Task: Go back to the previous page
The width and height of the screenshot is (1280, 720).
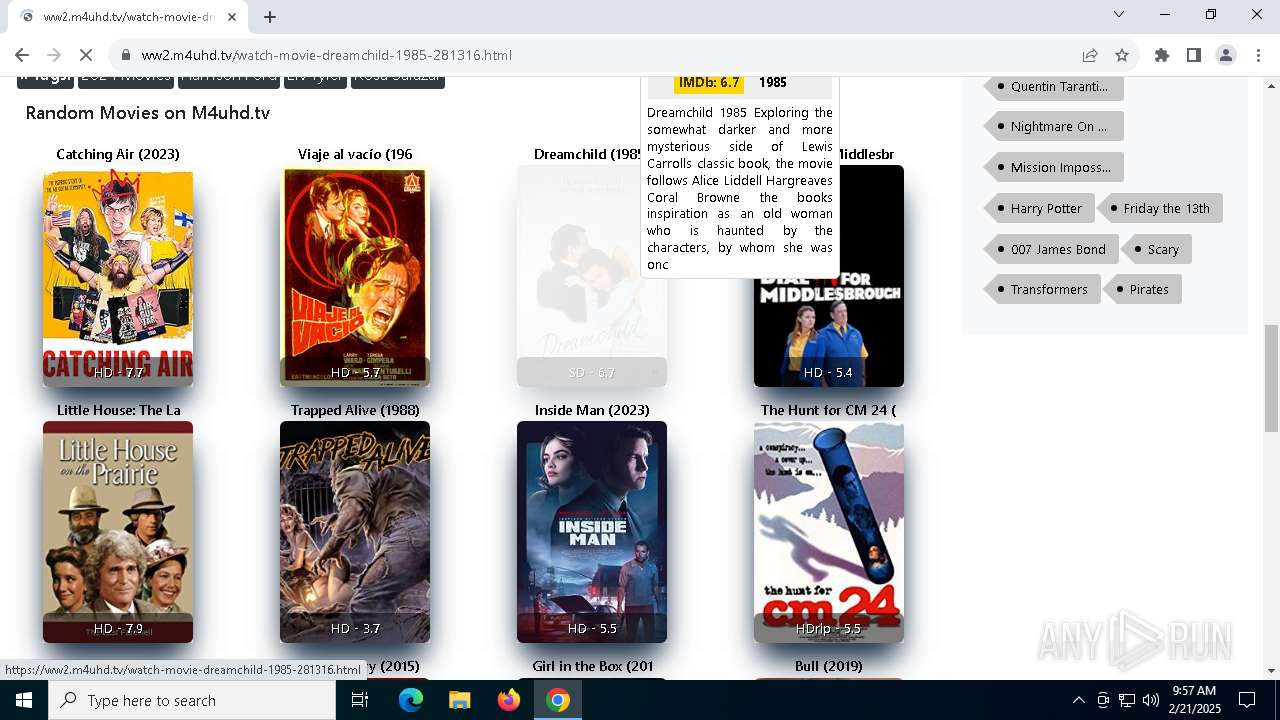Action: 22,55
